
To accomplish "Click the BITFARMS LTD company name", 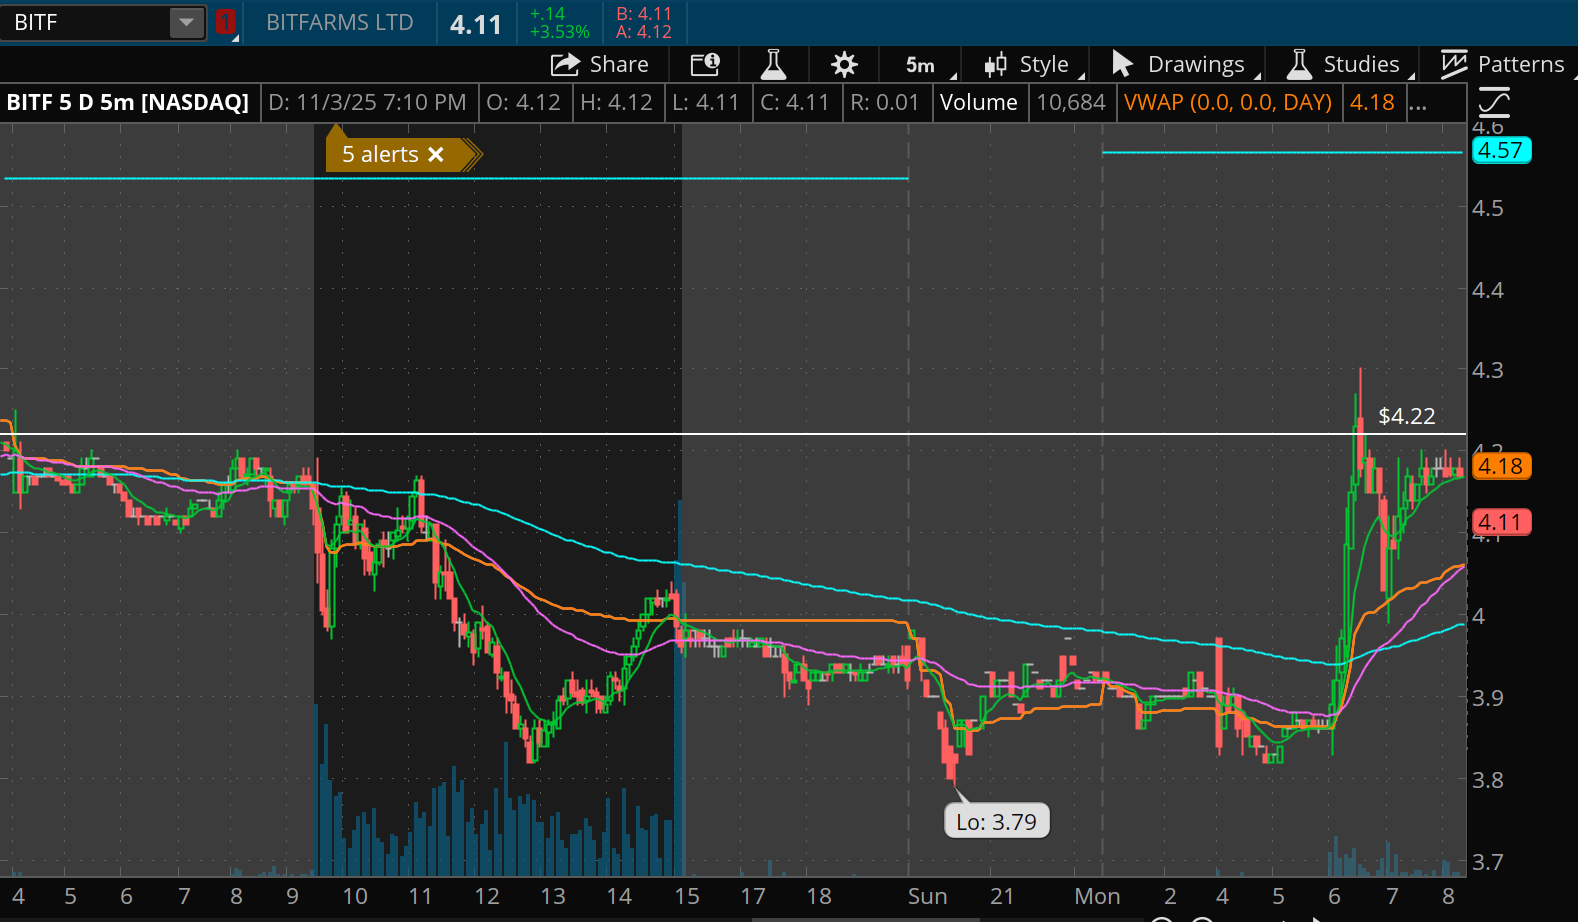I will (340, 23).
